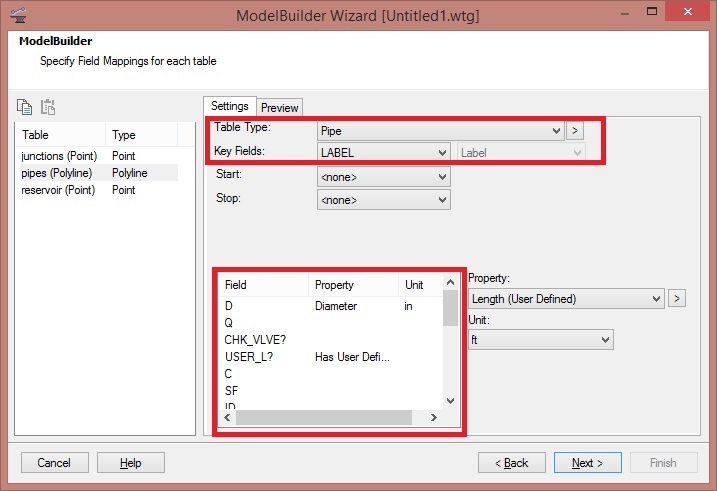Select the pipes (Polyline) table row
The image size is (717, 491).
click(98, 173)
